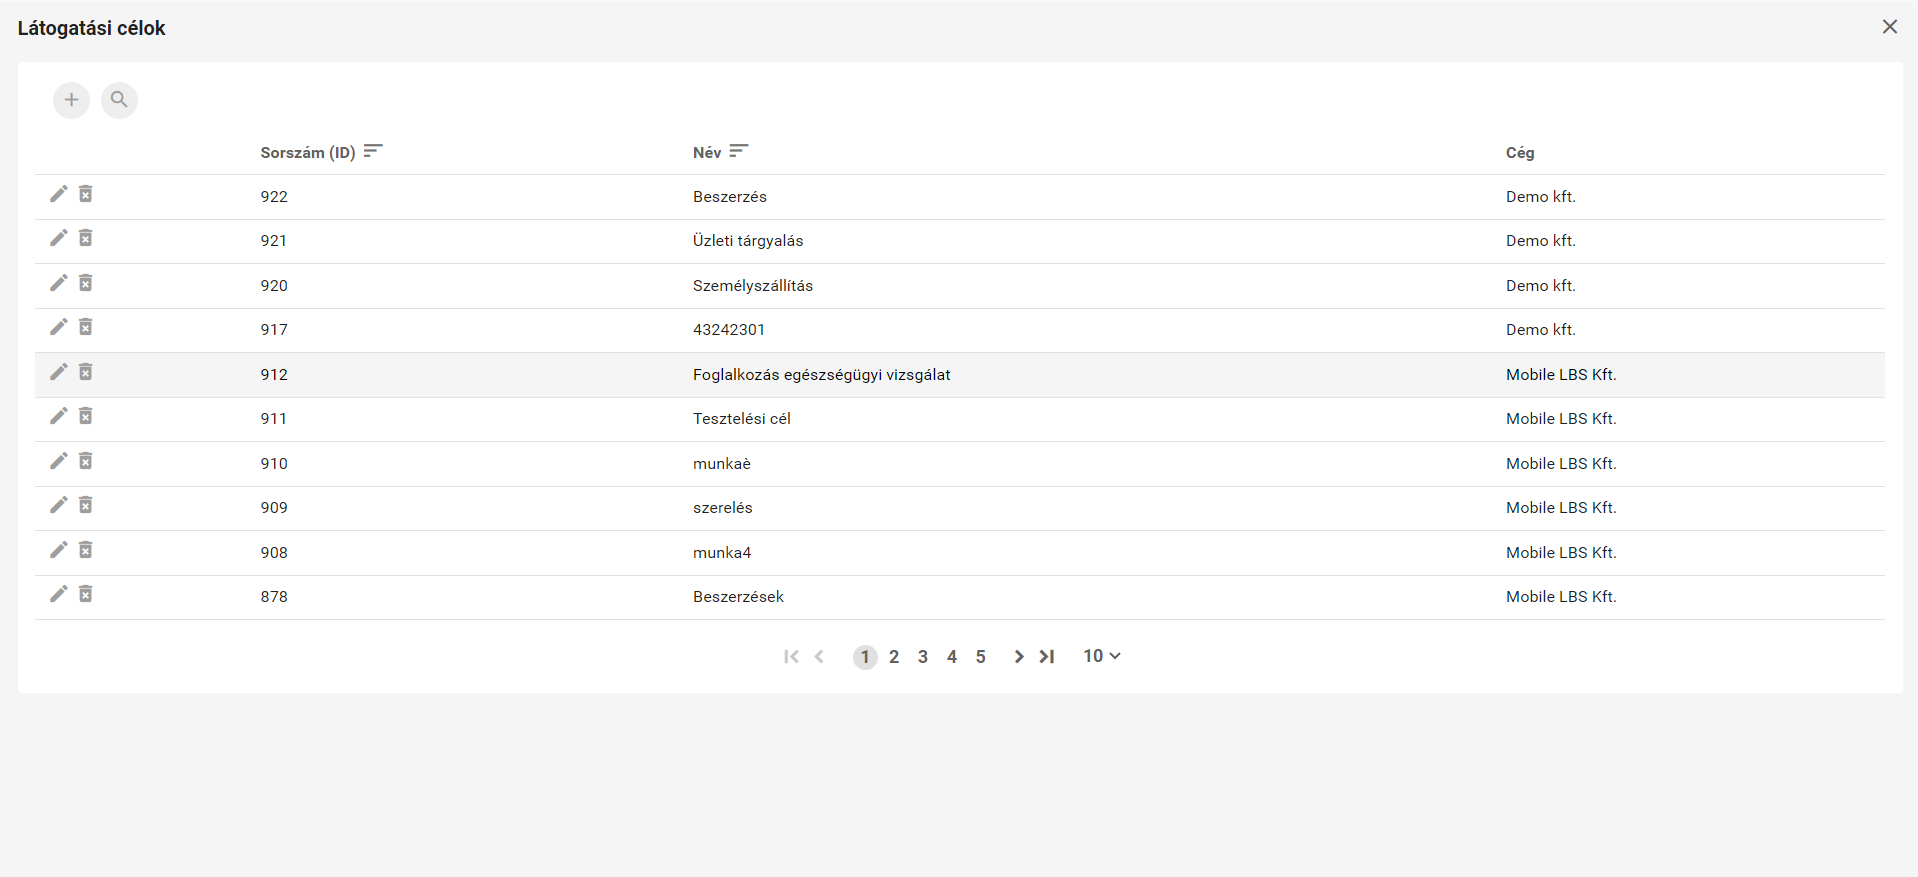Delete the munka4 row
This screenshot has height=877, width=1918.
tap(86, 550)
